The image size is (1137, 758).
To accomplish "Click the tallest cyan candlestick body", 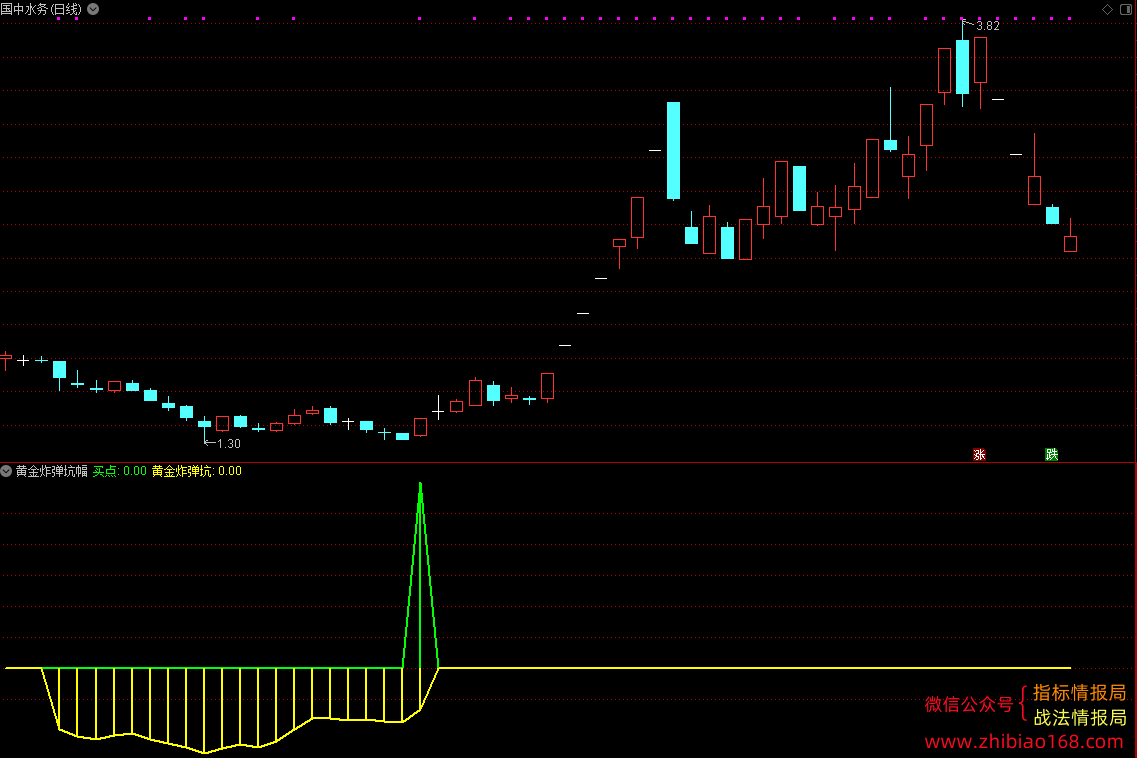I will tap(674, 150).
